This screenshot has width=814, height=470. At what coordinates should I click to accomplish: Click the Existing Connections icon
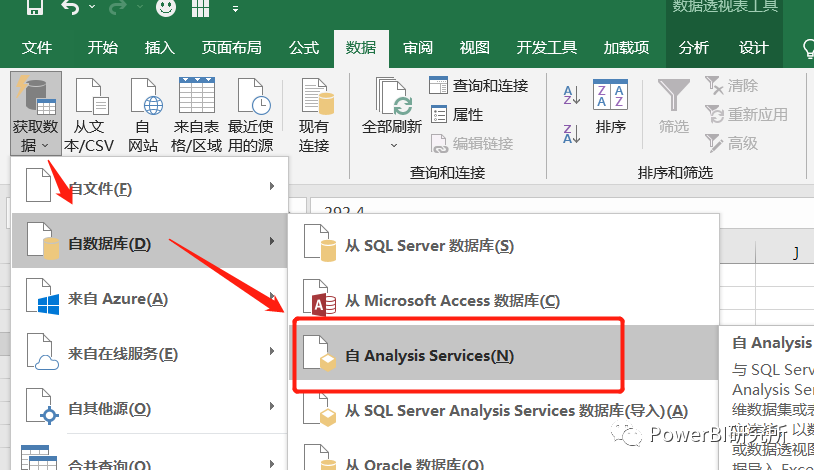click(313, 99)
